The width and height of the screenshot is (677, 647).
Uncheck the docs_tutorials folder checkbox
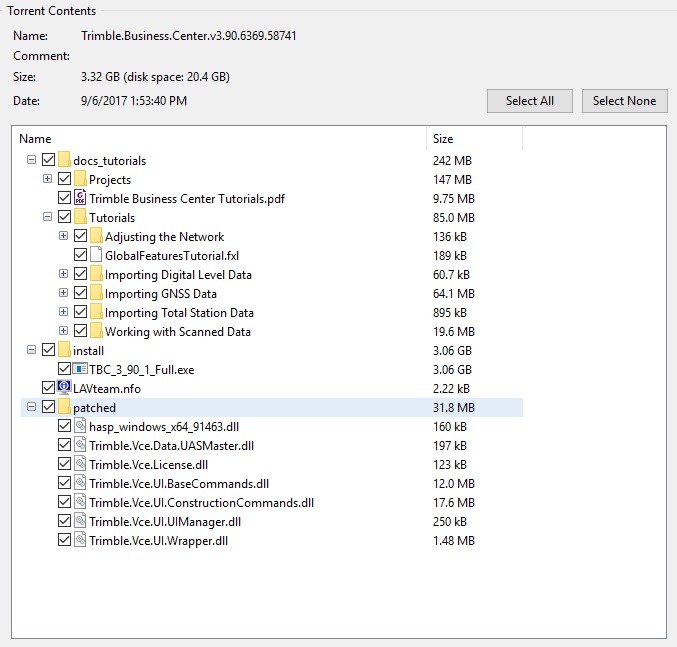click(x=48, y=160)
